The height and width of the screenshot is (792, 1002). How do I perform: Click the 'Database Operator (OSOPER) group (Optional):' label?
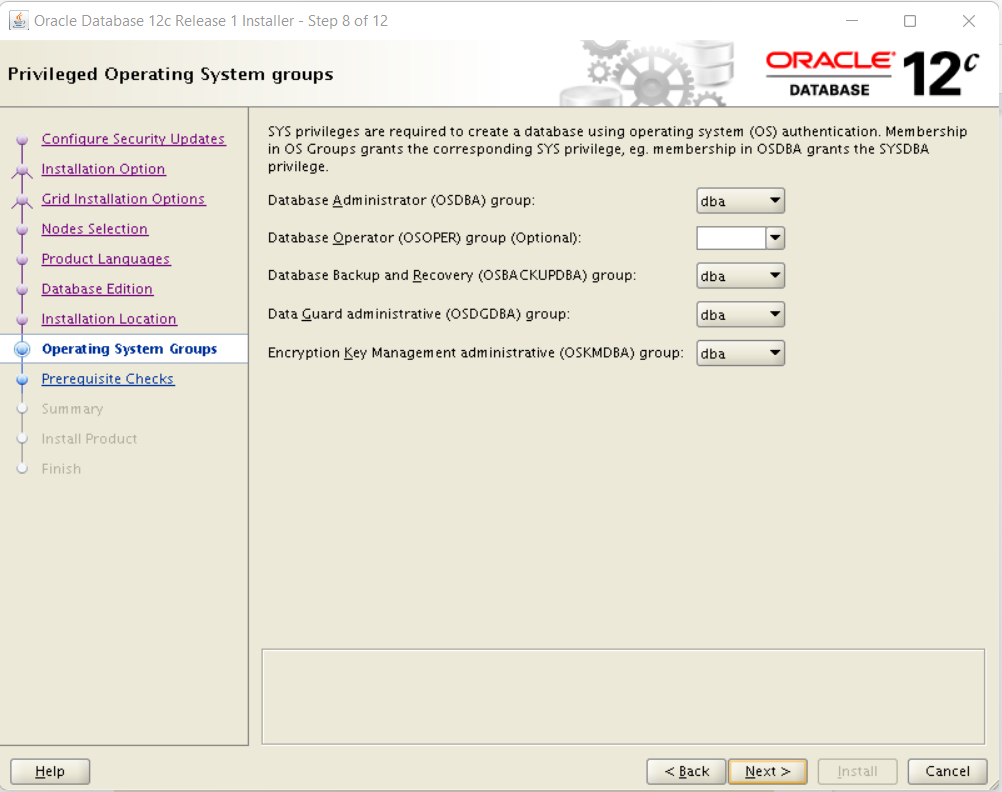[424, 238]
